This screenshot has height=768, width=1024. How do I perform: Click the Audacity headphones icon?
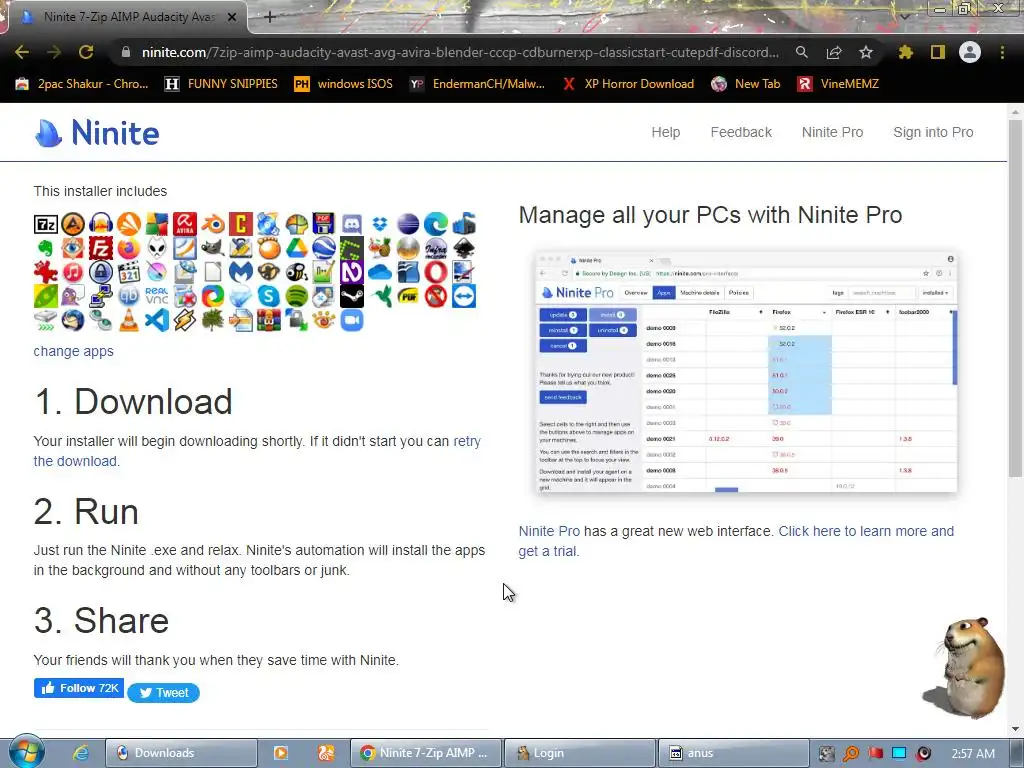[101, 224]
